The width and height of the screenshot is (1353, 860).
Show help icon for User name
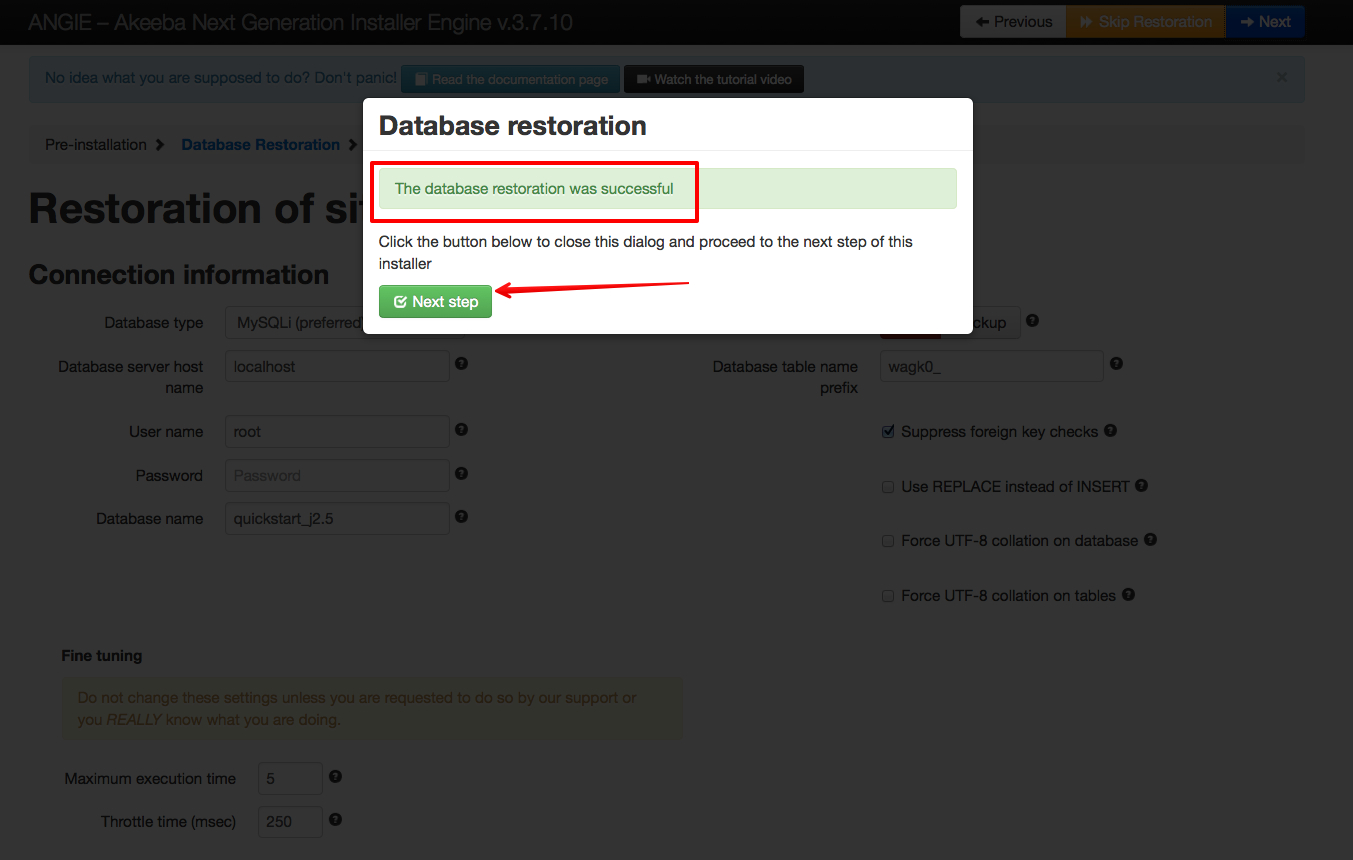click(x=461, y=429)
